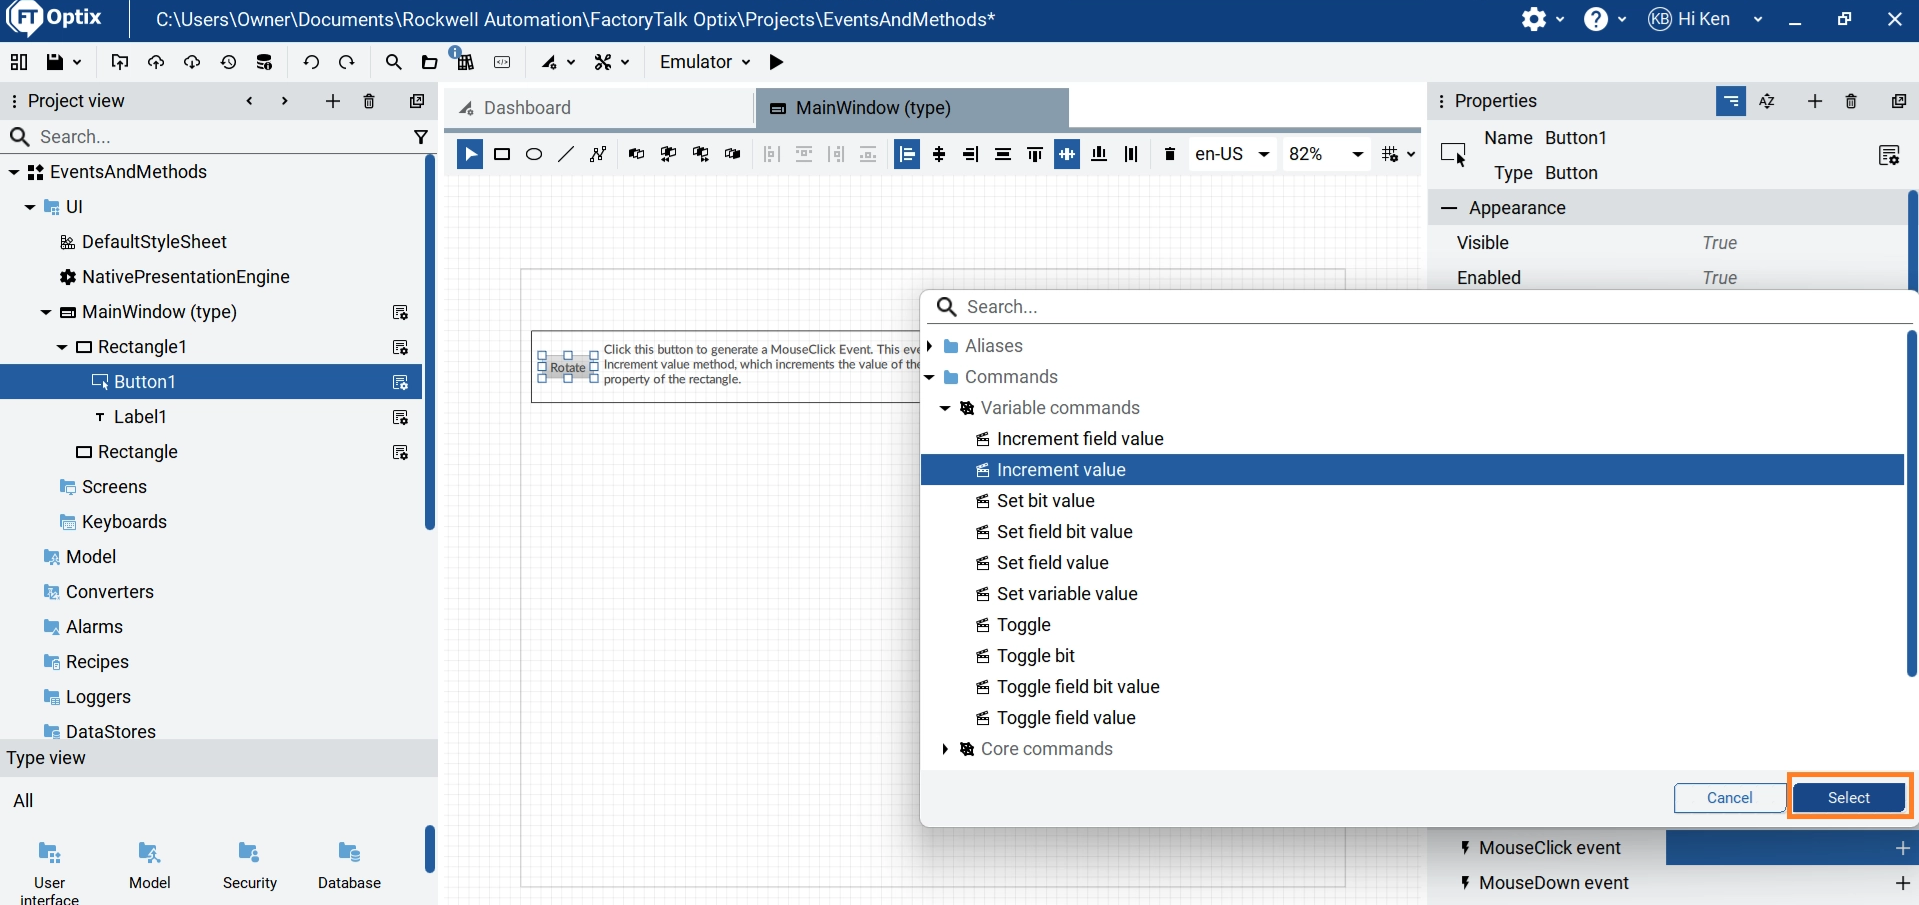The width and height of the screenshot is (1919, 905).
Task: Open the search magnifier in main toolbar
Action: tap(393, 62)
